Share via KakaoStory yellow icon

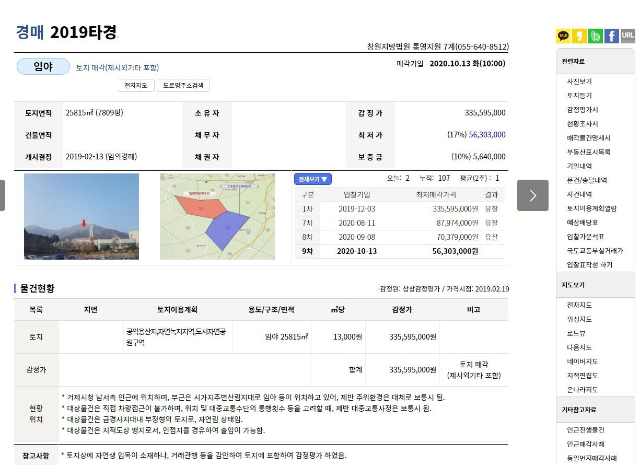point(579,36)
